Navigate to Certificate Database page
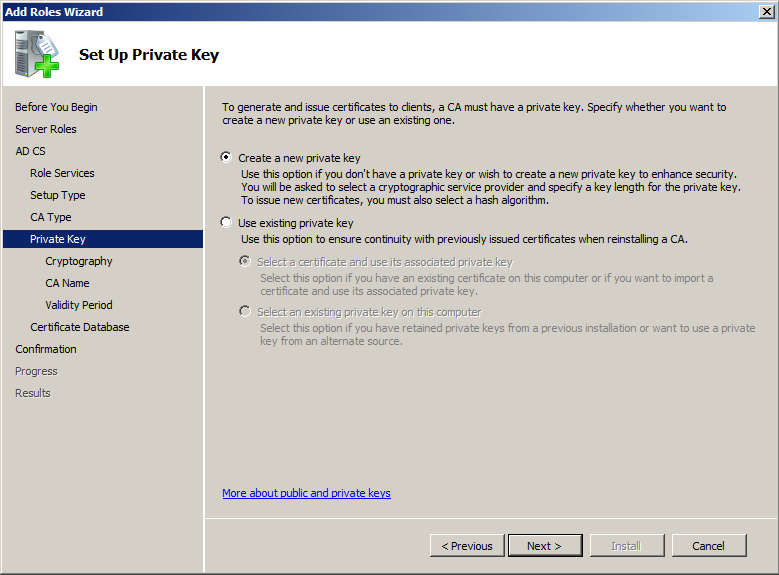Image resolution: width=779 pixels, height=575 pixels. (80, 327)
